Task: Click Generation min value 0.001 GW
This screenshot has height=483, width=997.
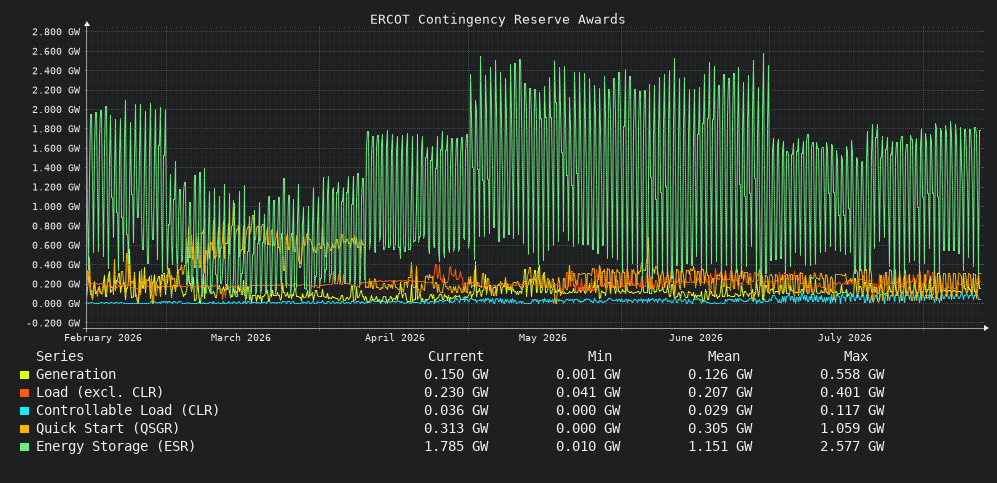Action: [x=588, y=374]
